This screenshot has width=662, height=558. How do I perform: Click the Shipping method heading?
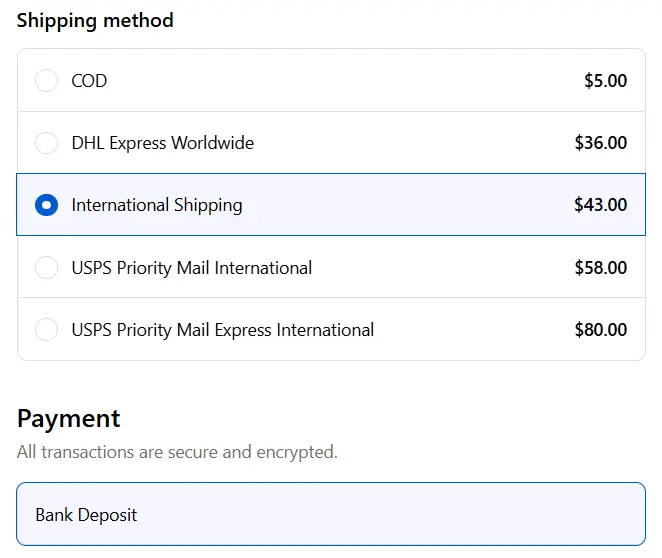[95, 20]
